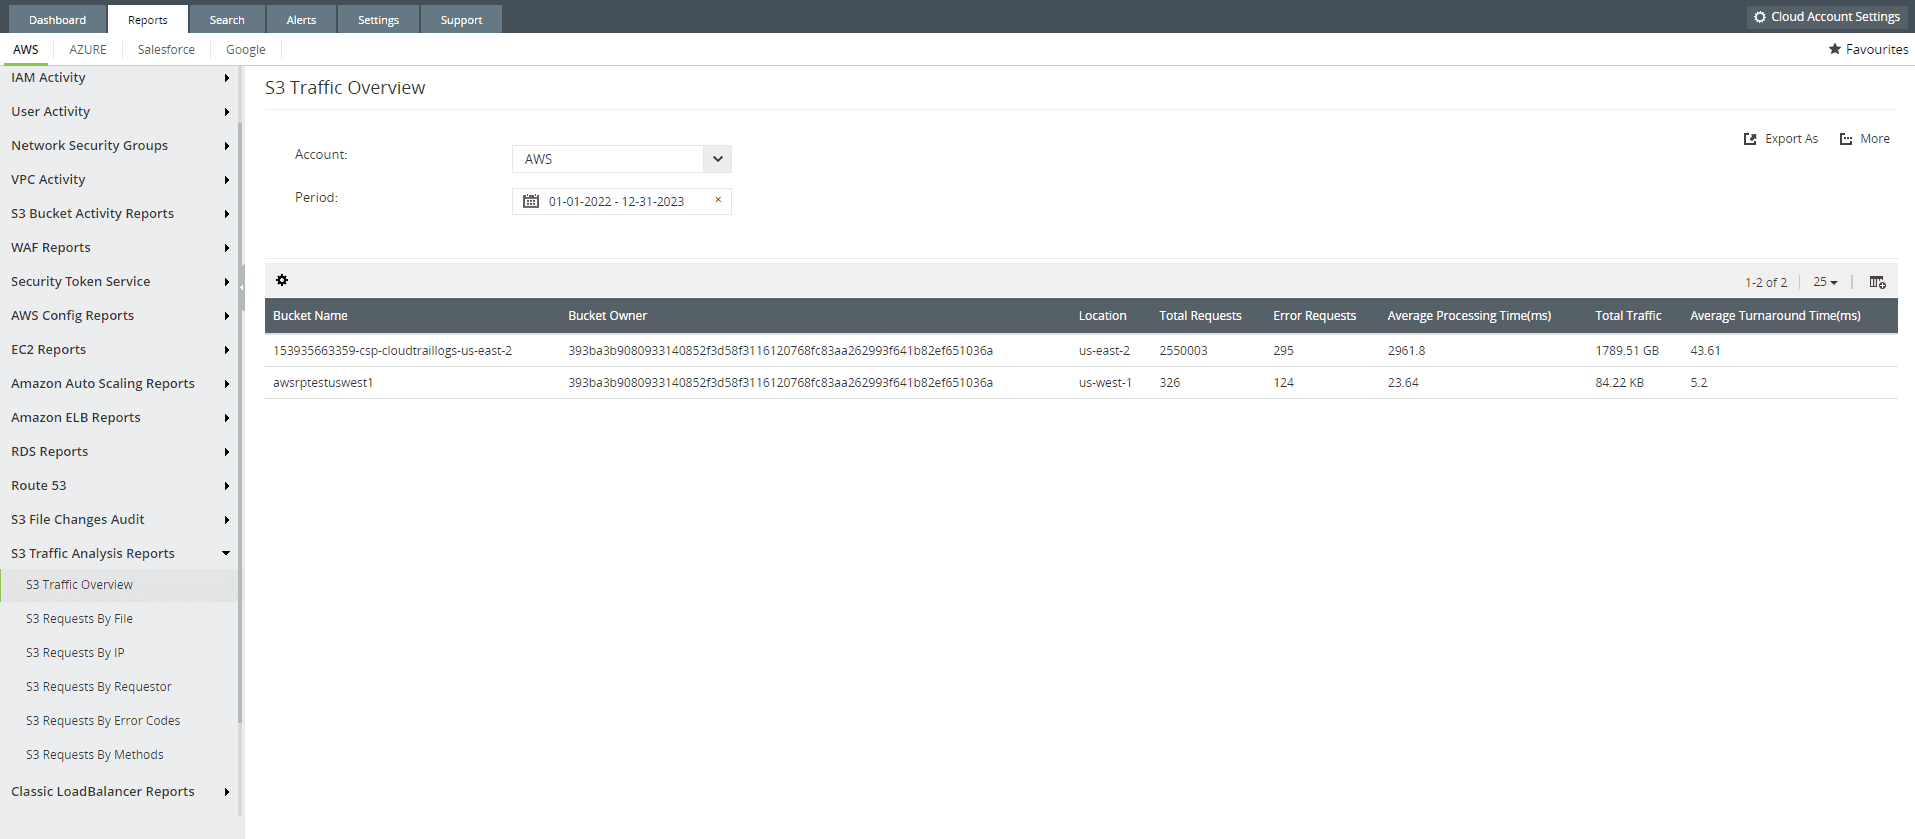
Task: Sort by Total Requests column header
Action: point(1200,316)
